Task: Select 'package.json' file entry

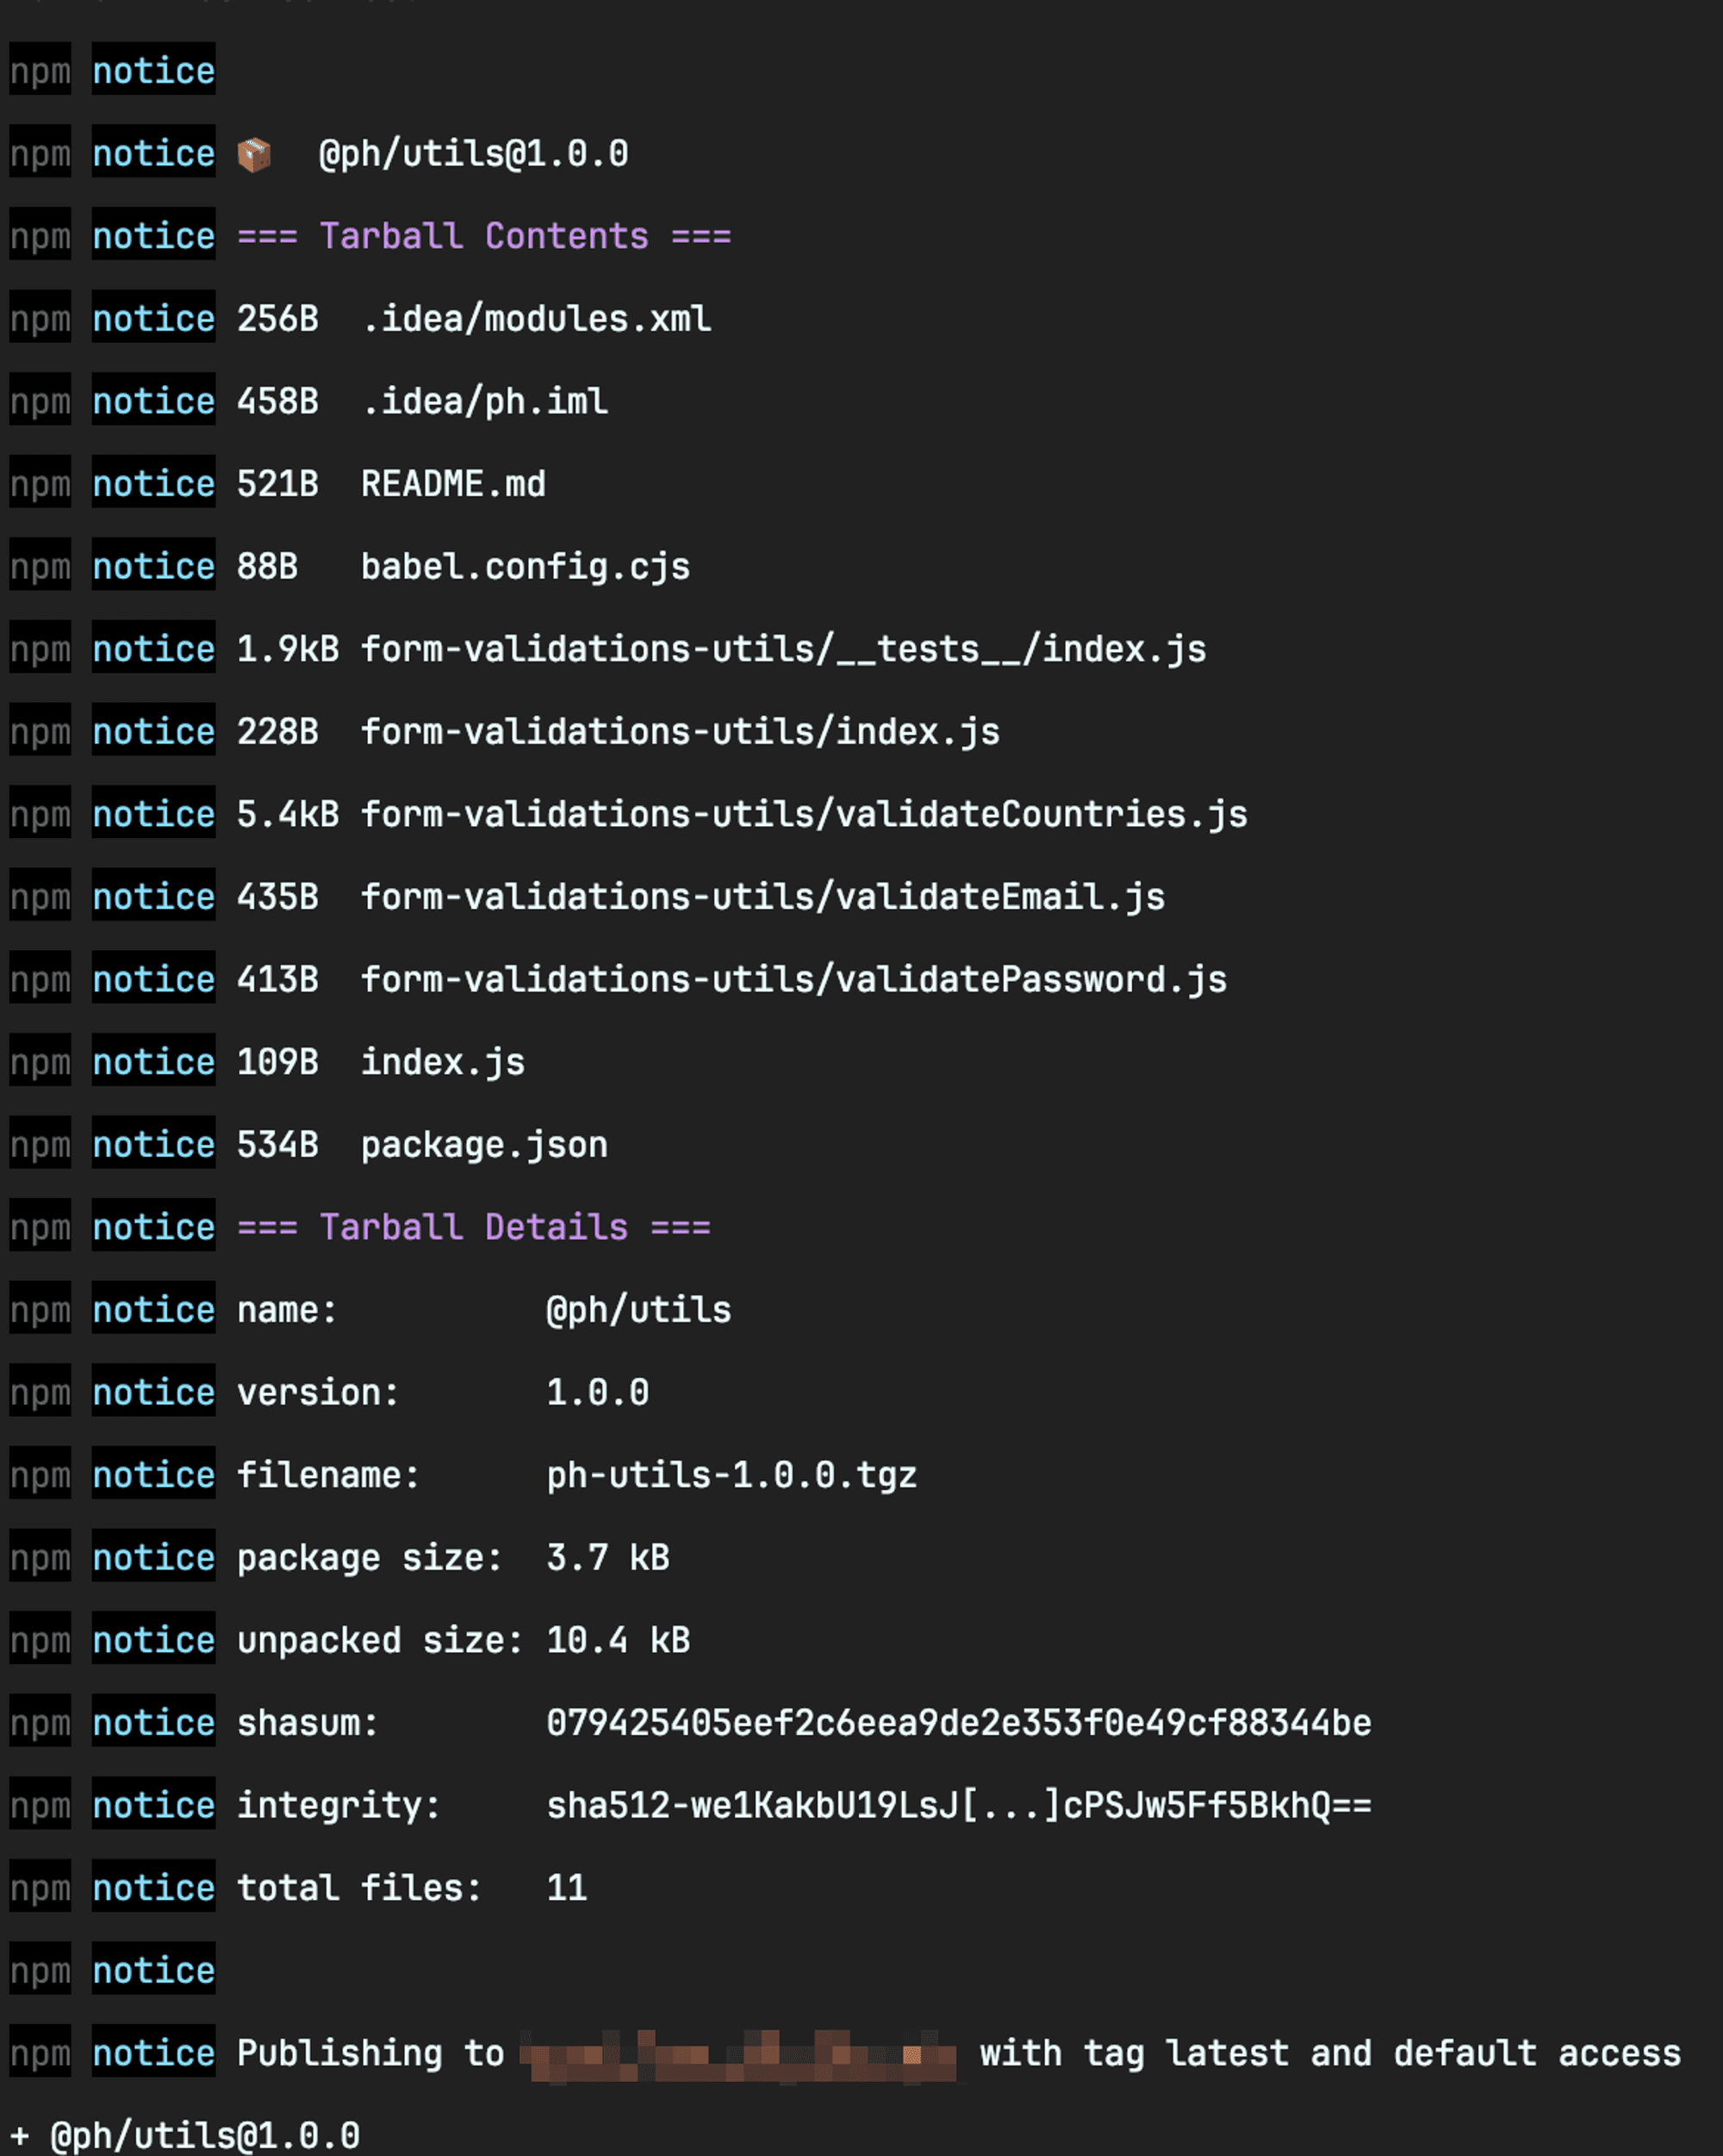Action: point(484,1145)
